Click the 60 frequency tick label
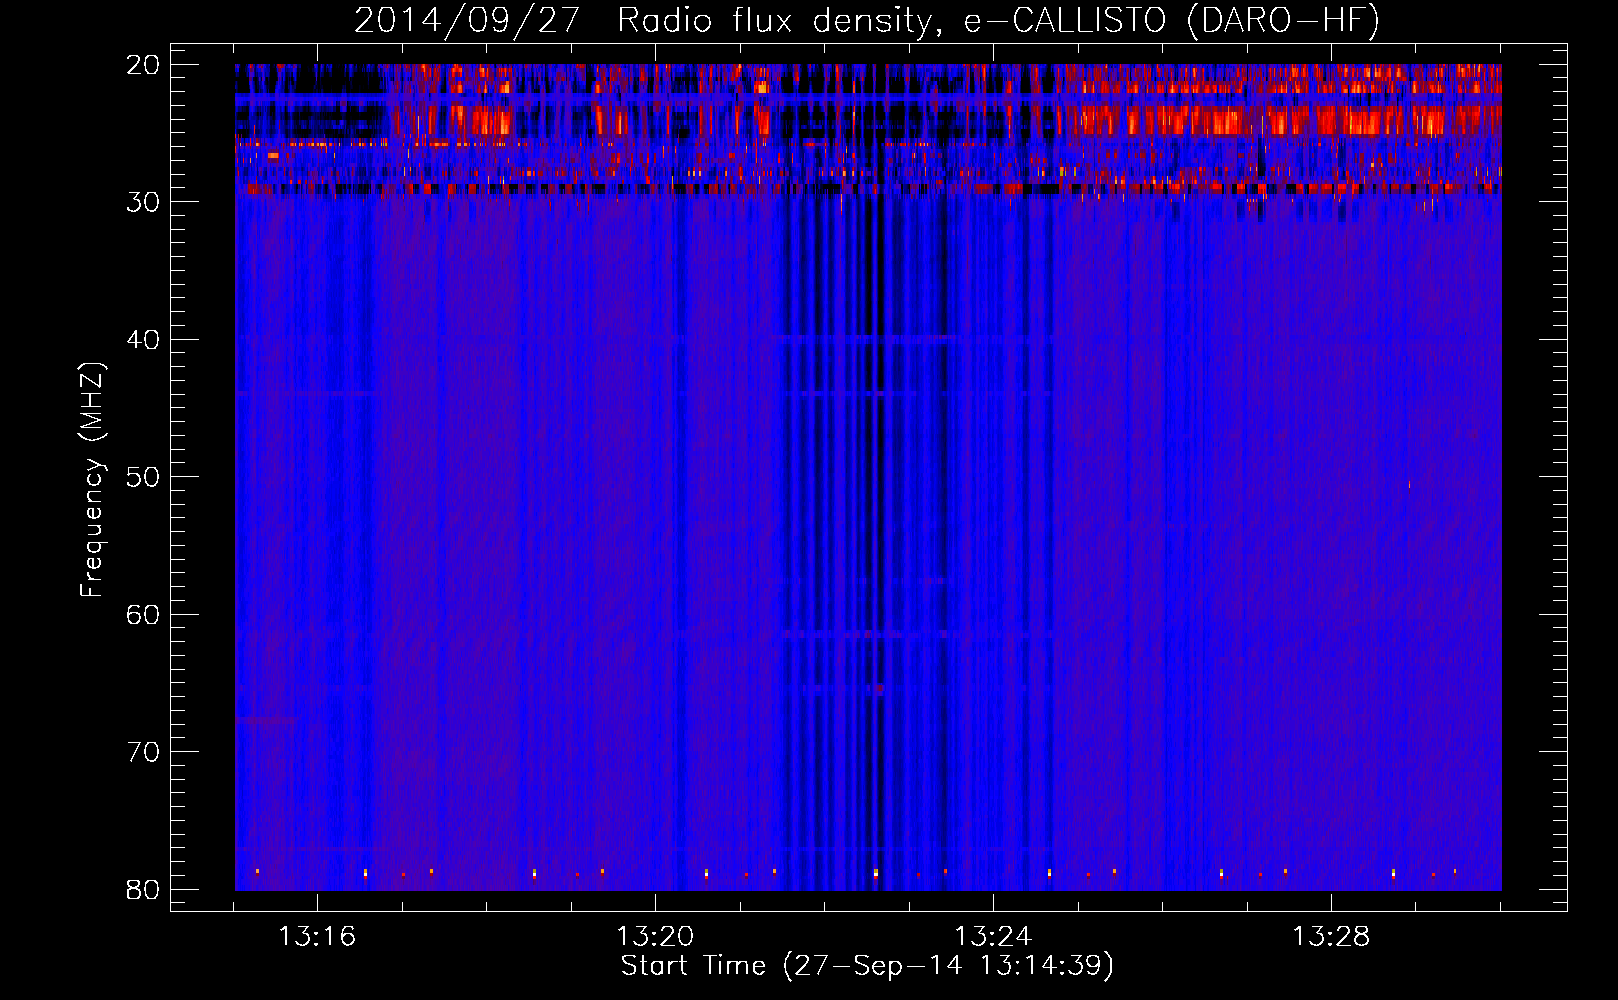 click(143, 614)
